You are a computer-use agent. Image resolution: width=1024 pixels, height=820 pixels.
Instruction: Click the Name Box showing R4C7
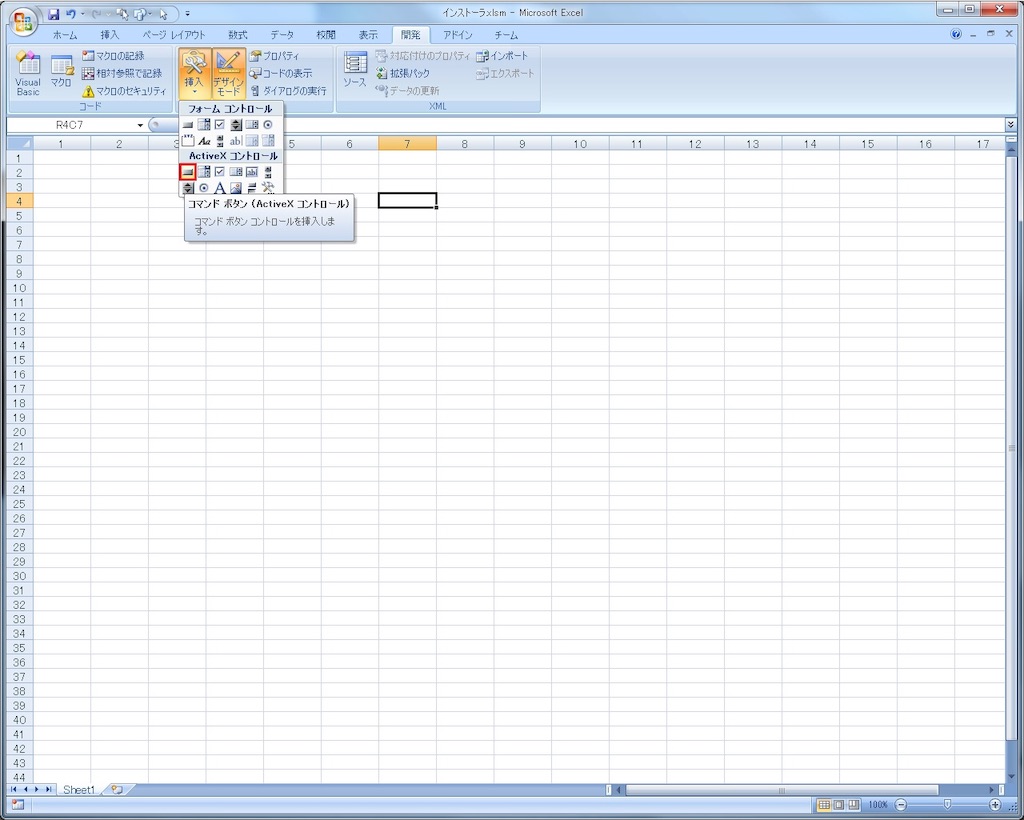pyautogui.click(x=70, y=125)
